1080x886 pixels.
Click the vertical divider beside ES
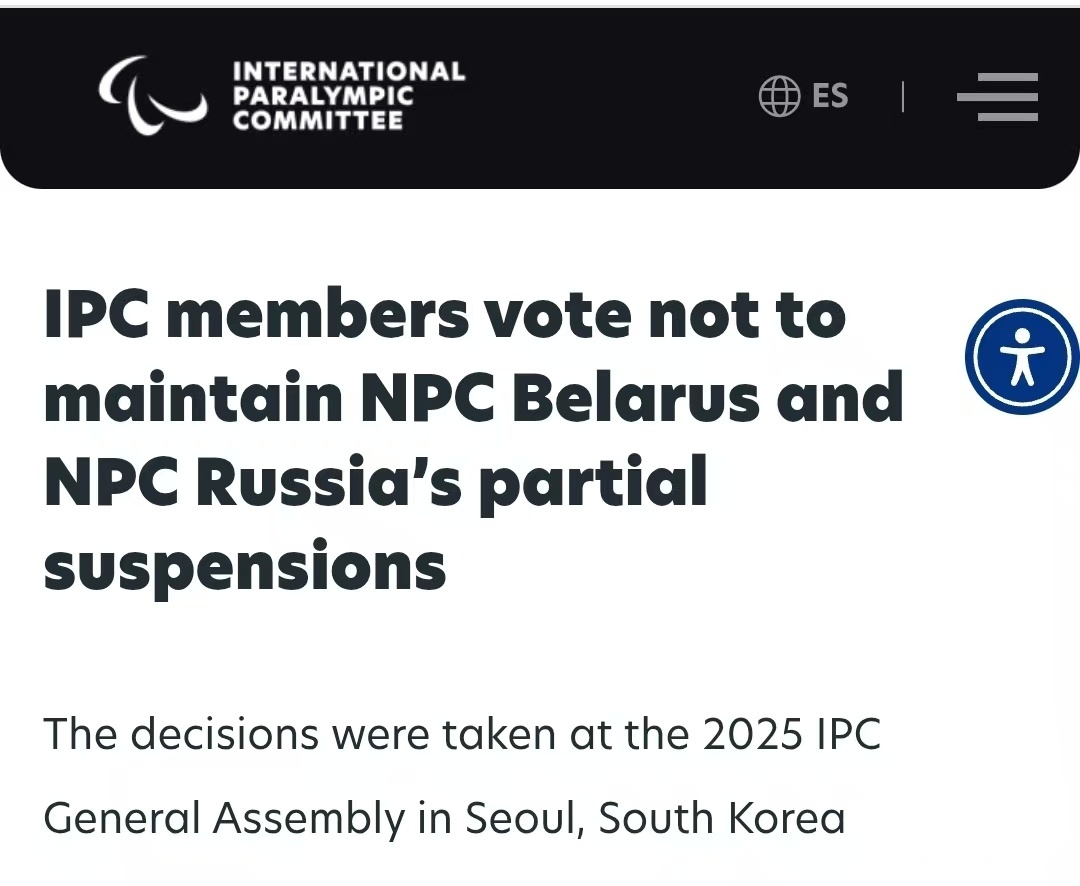(903, 97)
